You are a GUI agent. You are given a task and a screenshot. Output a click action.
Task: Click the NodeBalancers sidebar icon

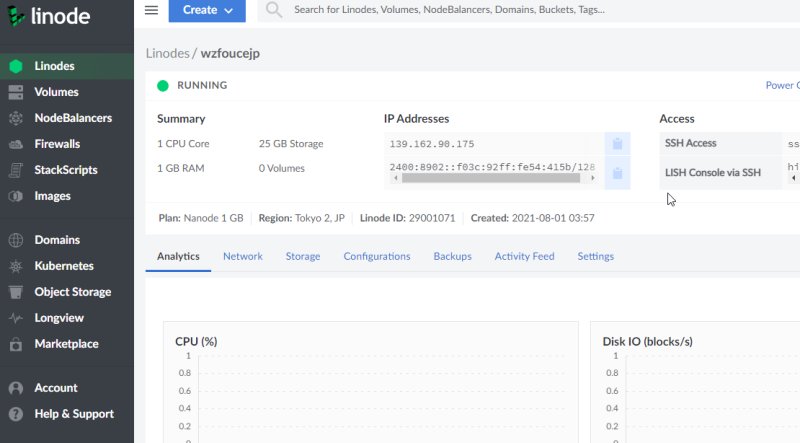point(16,118)
